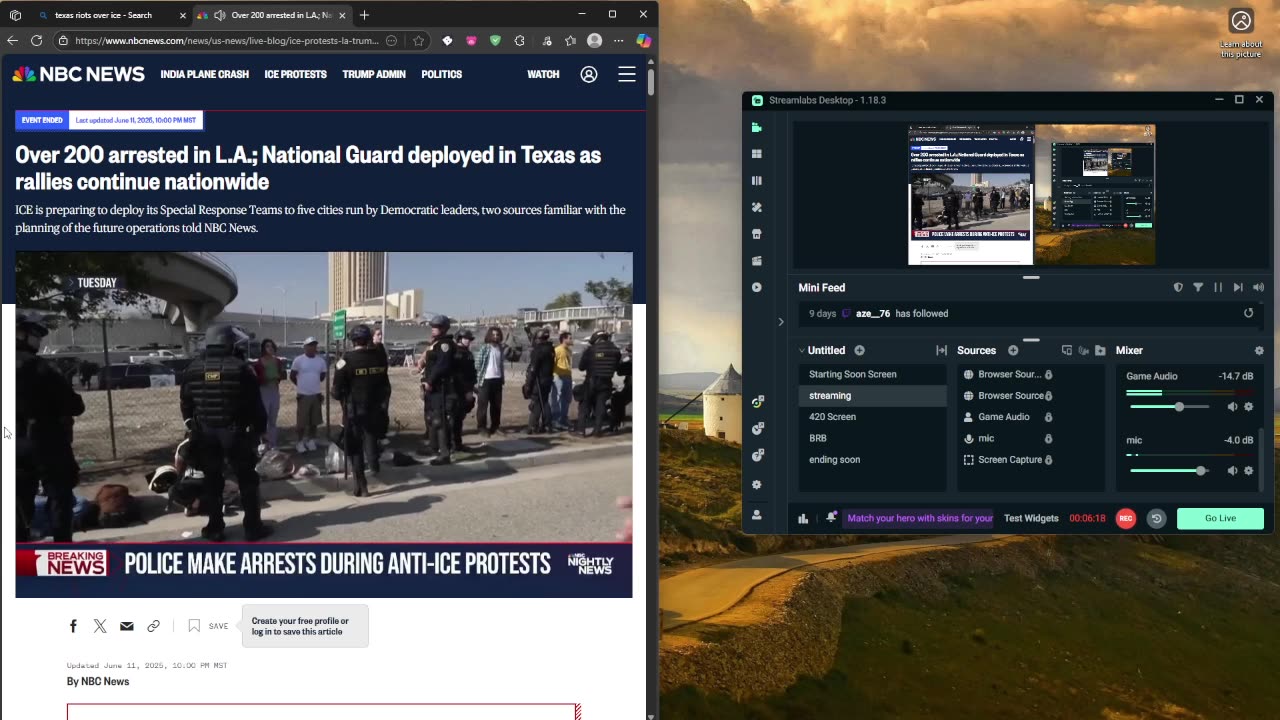Viewport: 1280px width, 720px height.
Task: Open the Layout Editor icon in the Streamlabs sidebar
Action: click(x=757, y=181)
